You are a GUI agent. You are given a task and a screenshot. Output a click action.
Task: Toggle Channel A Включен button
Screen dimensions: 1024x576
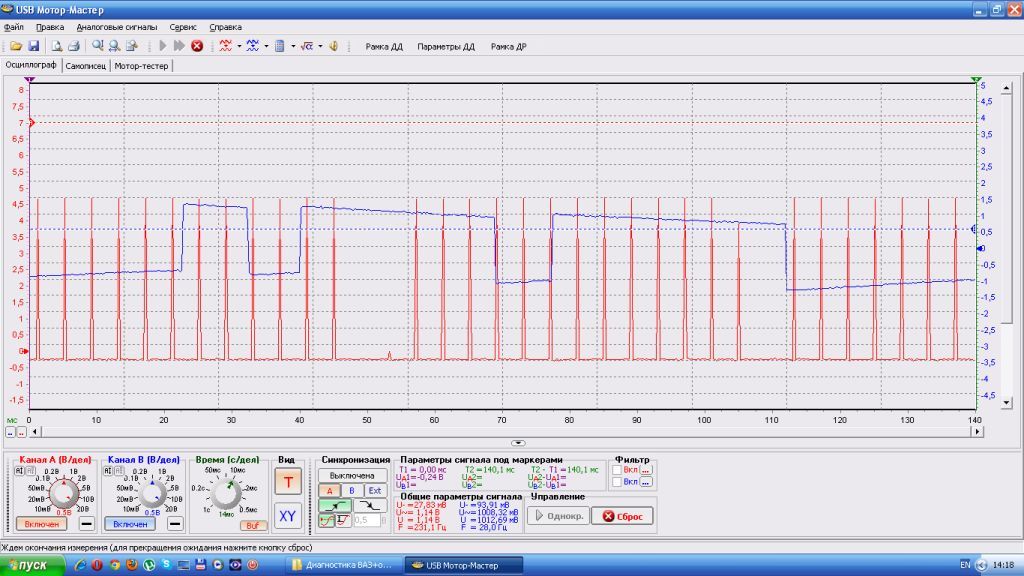[x=42, y=524]
